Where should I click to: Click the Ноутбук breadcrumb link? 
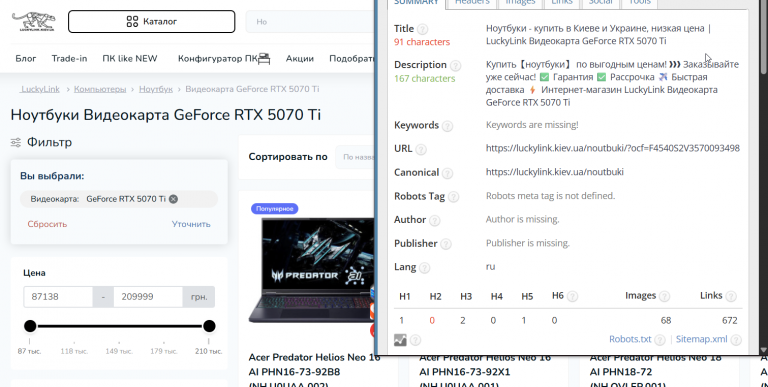[x=156, y=89]
